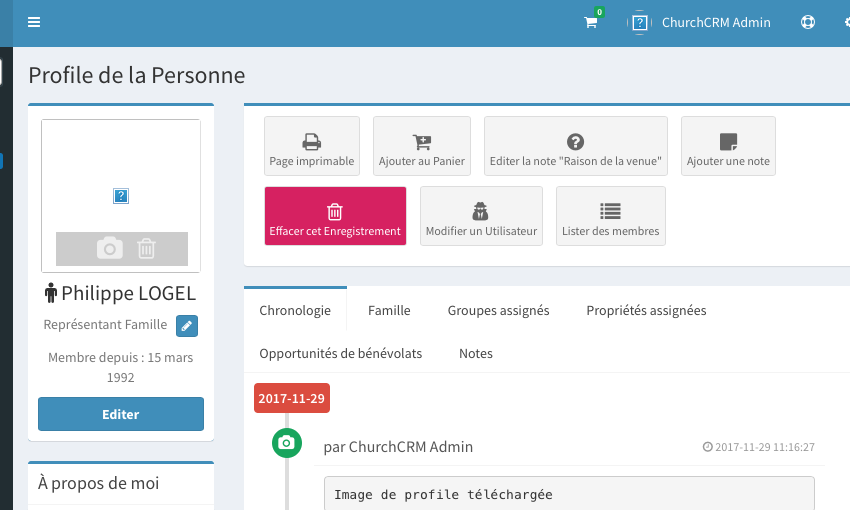Click the Membre depuis 15 mars 1992 text
The height and width of the screenshot is (510, 850).
[121, 367]
